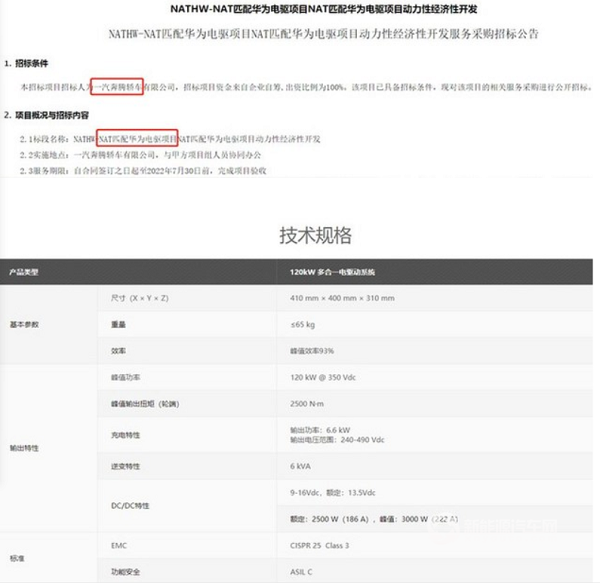
Task: Click the 峰值效率93% cell
Action: [312, 351]
